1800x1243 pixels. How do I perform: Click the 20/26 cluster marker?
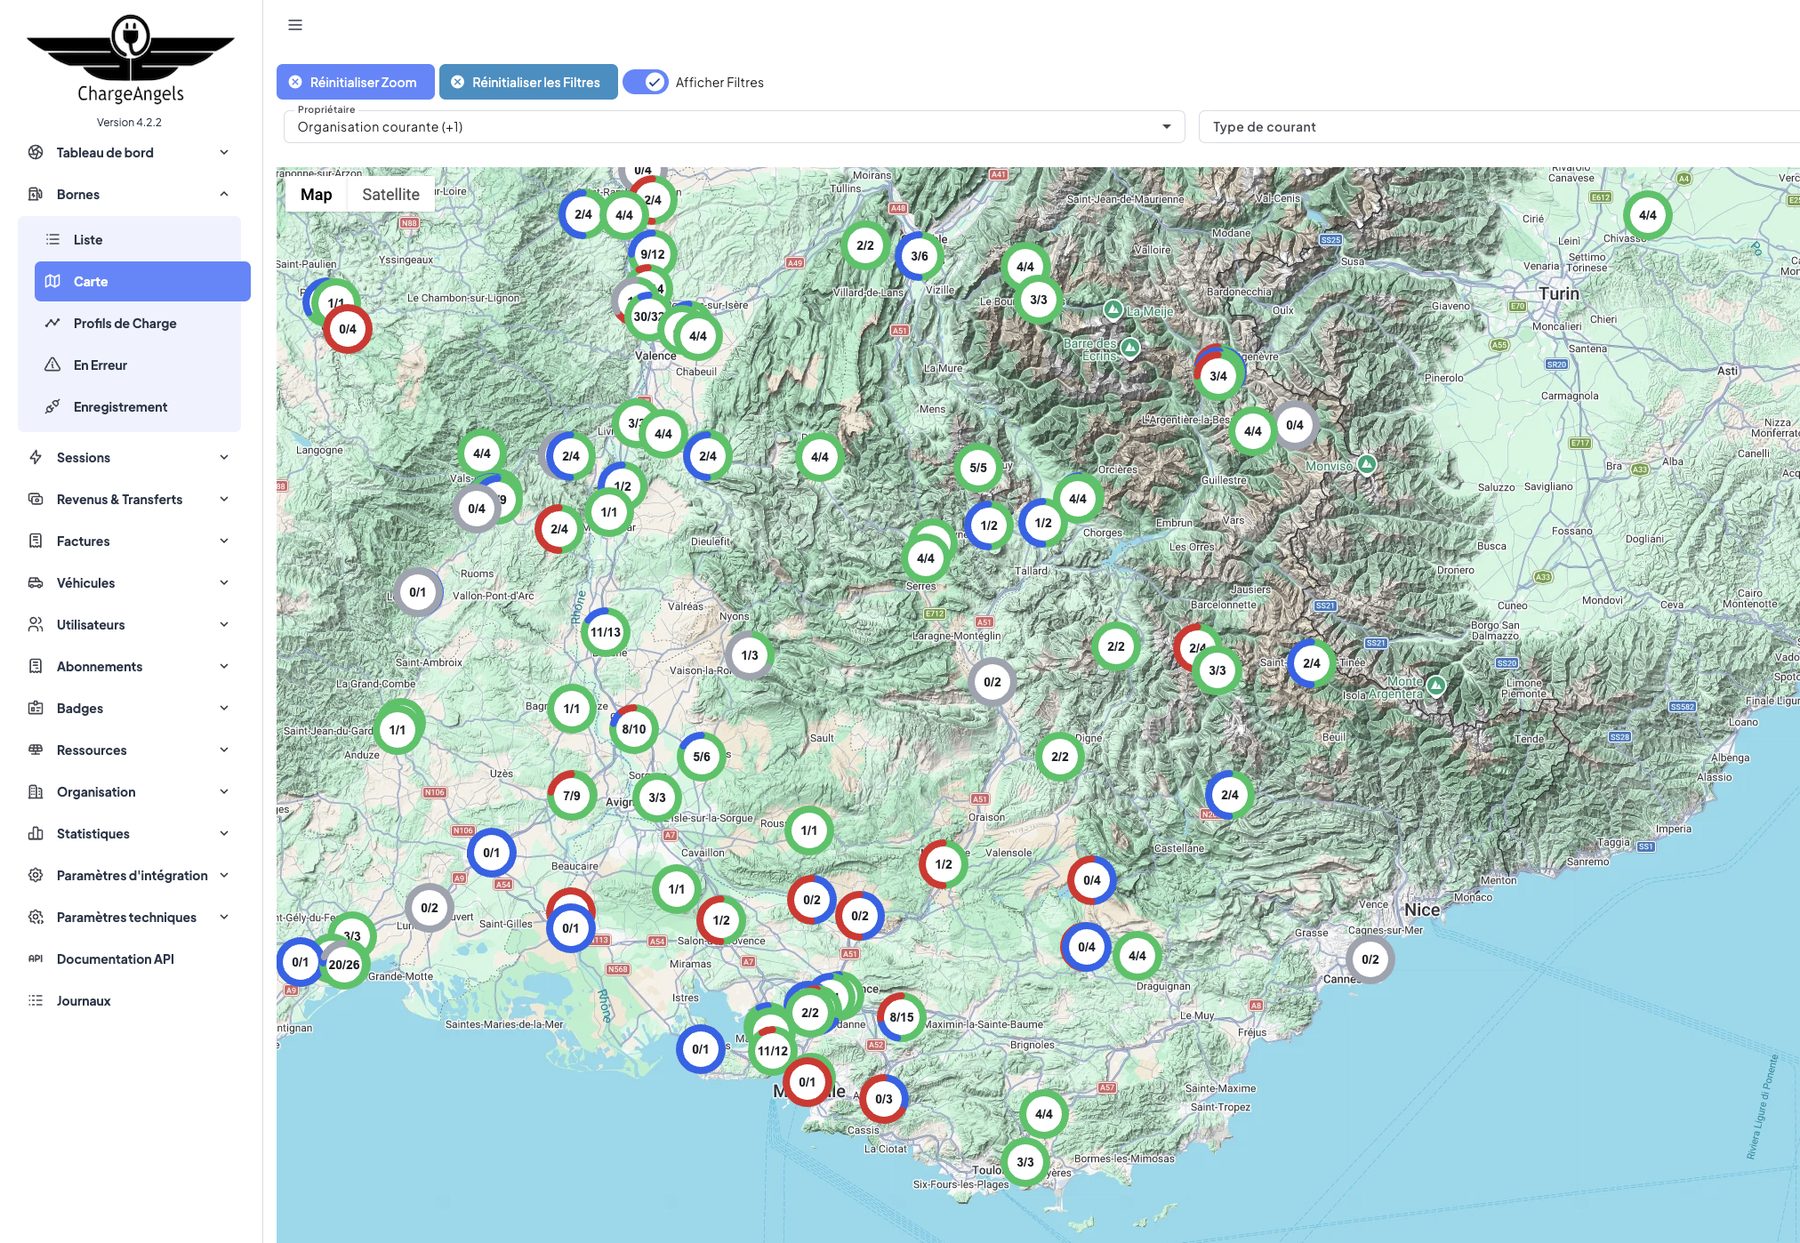pyautogui.click(x=344, y=965)
